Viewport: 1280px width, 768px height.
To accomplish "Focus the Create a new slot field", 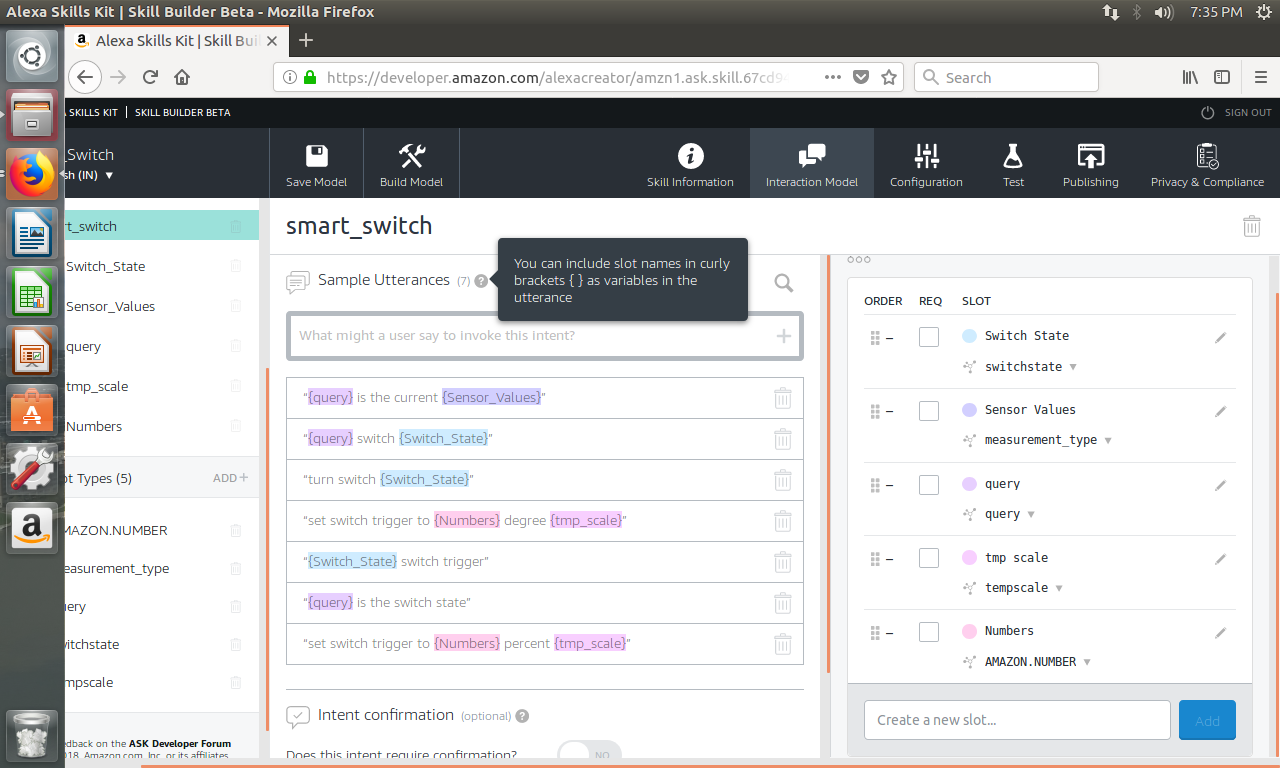I will tap(1017, 720).
